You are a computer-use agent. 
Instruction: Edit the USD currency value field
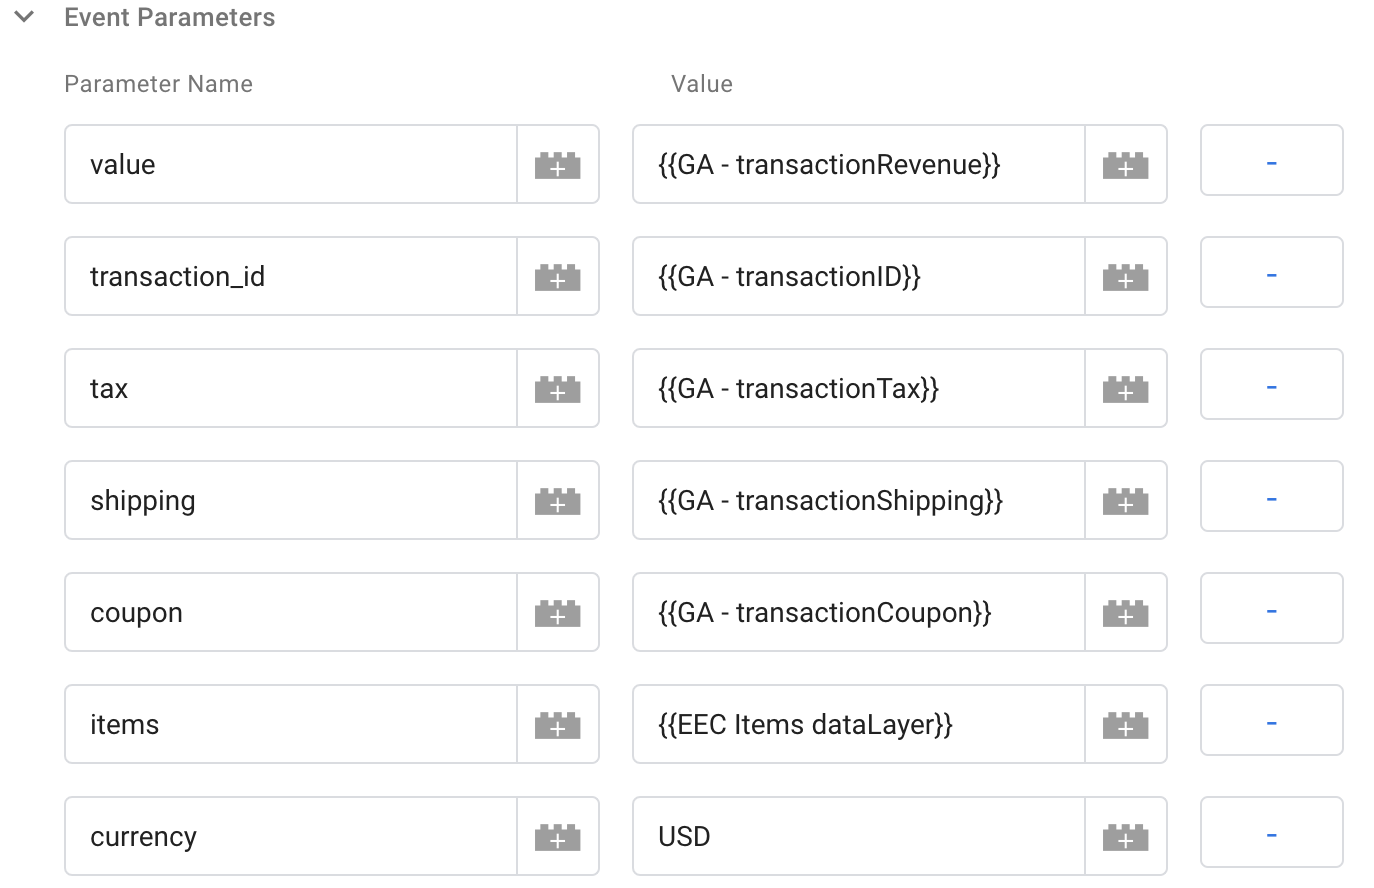tap(859, 836)
